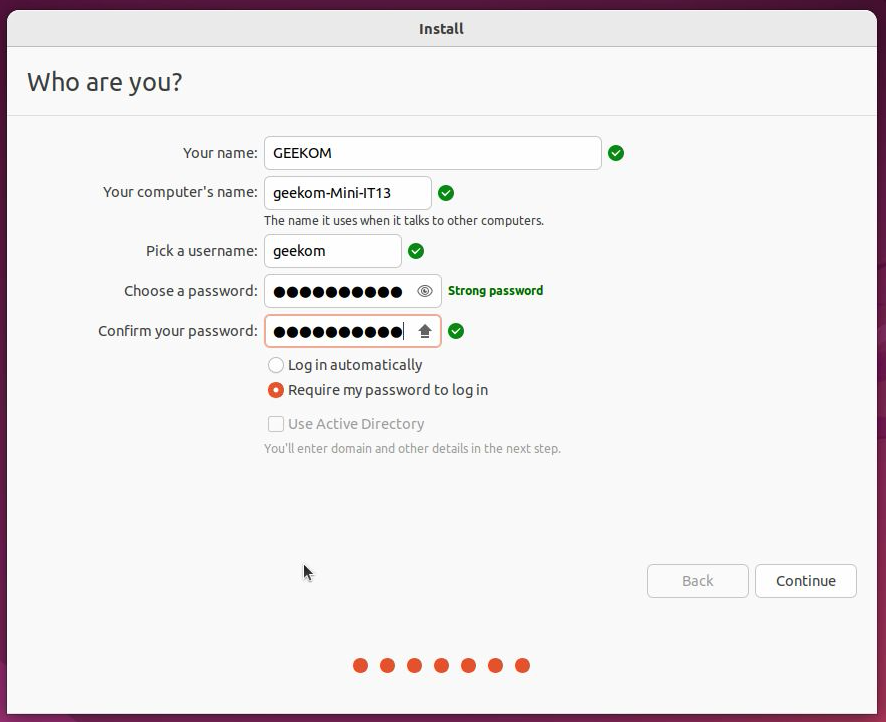Click the Install window title bar
886x722 pixels.
[x=441, y=28]
